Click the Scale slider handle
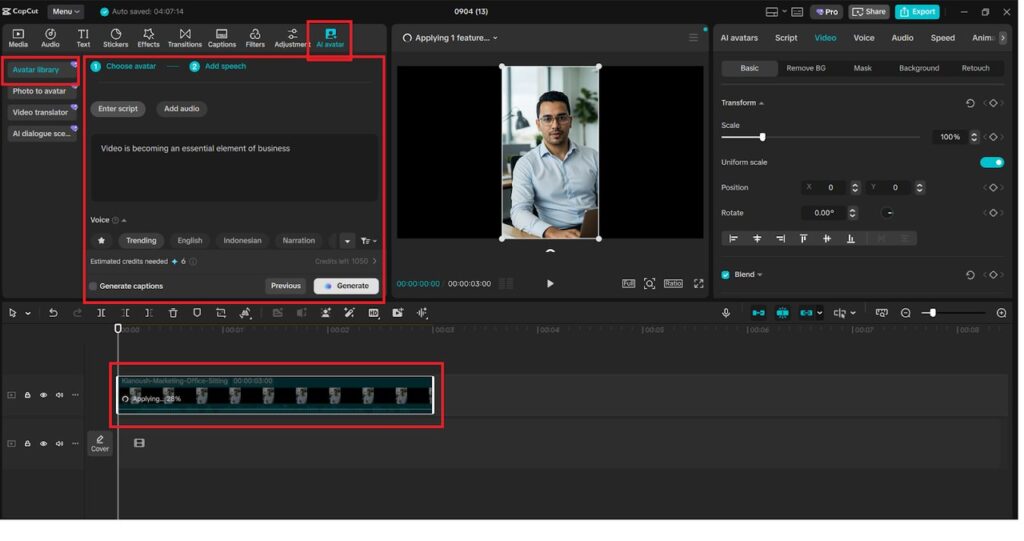 tap(762, 137)
